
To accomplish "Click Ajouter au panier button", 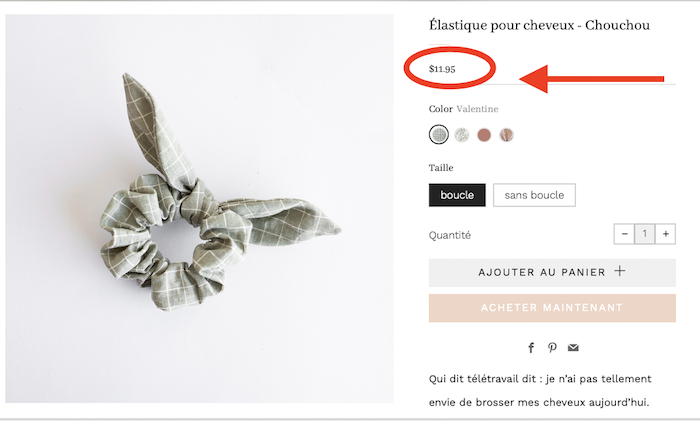I will click(552, 272).
